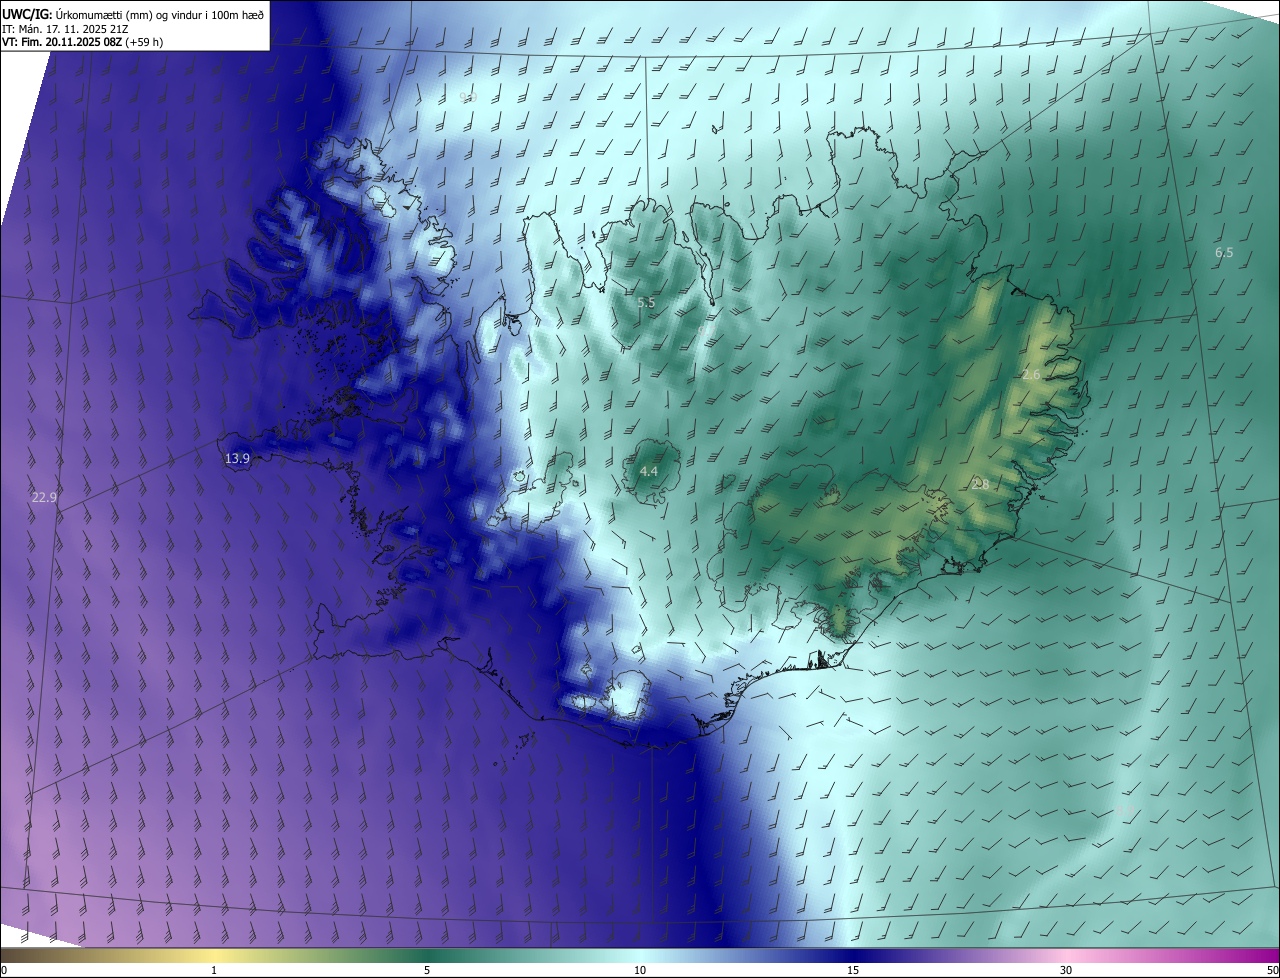
Task: Click the 22.9 value label on the map
Action: point(44,497)
